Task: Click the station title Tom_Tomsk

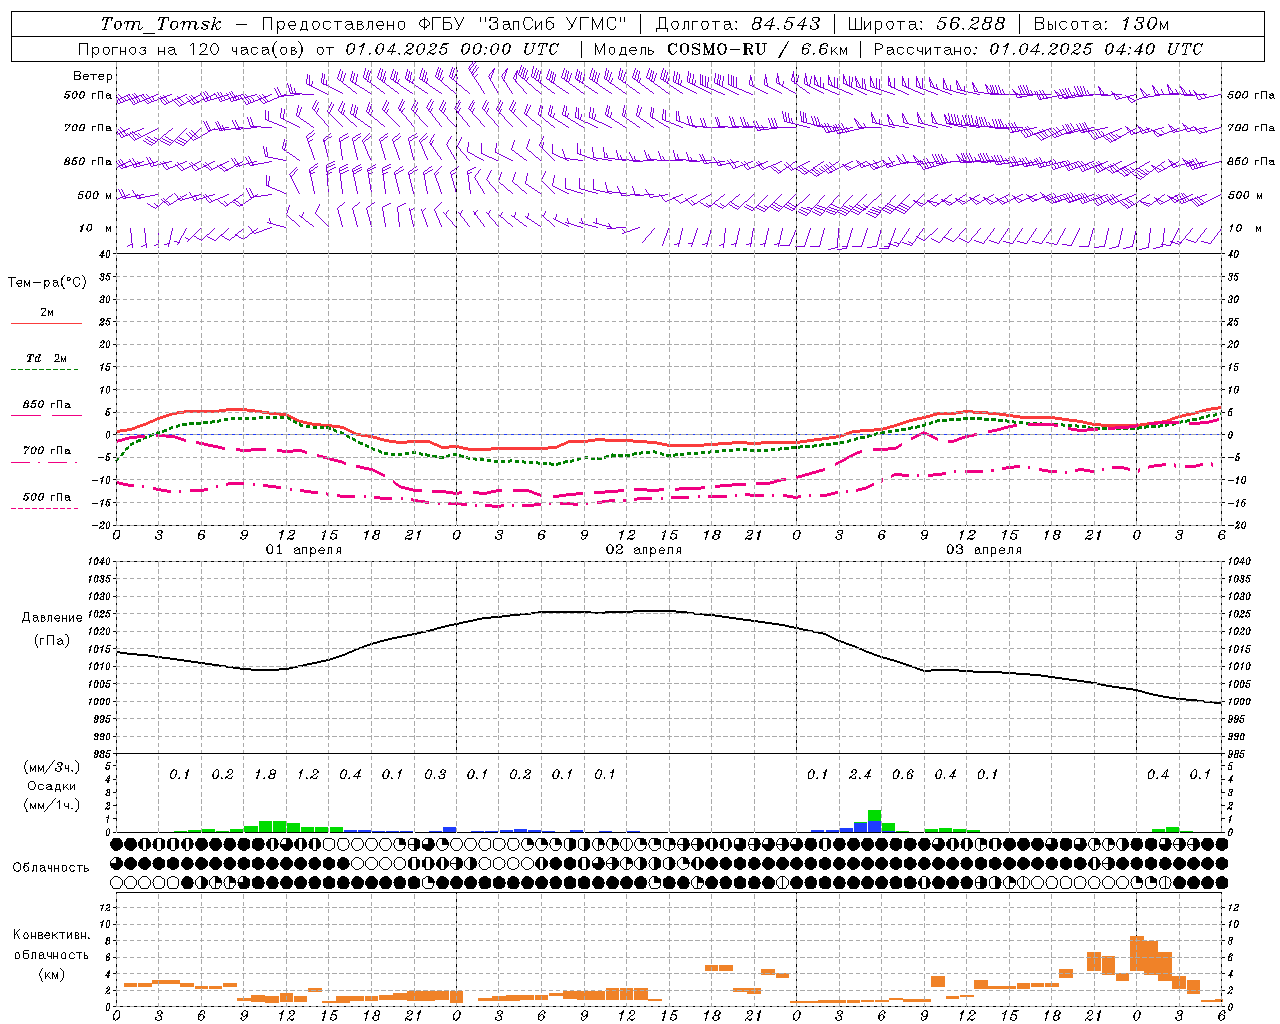Action: [161, 24]
